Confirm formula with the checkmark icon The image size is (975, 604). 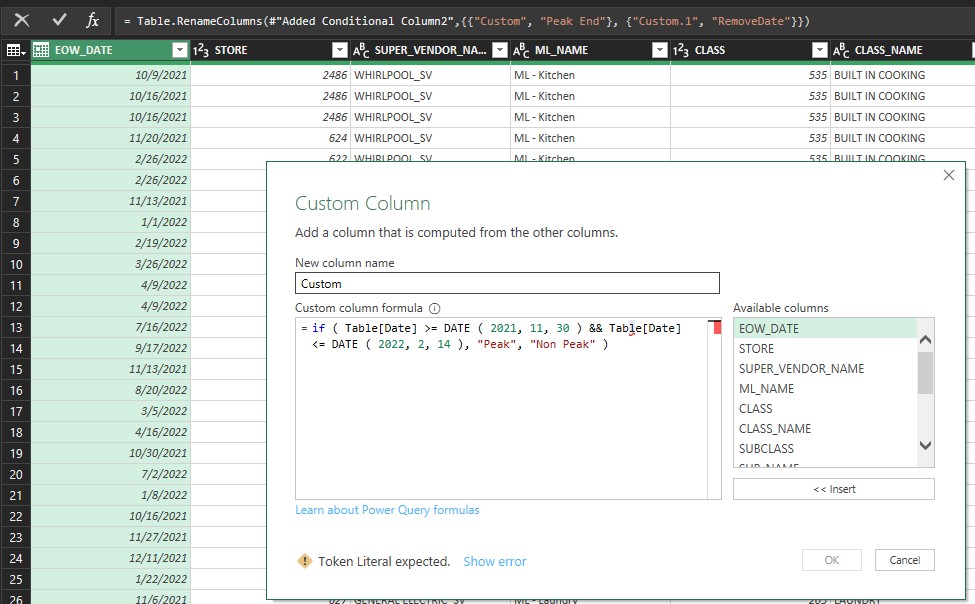point(59,21)
